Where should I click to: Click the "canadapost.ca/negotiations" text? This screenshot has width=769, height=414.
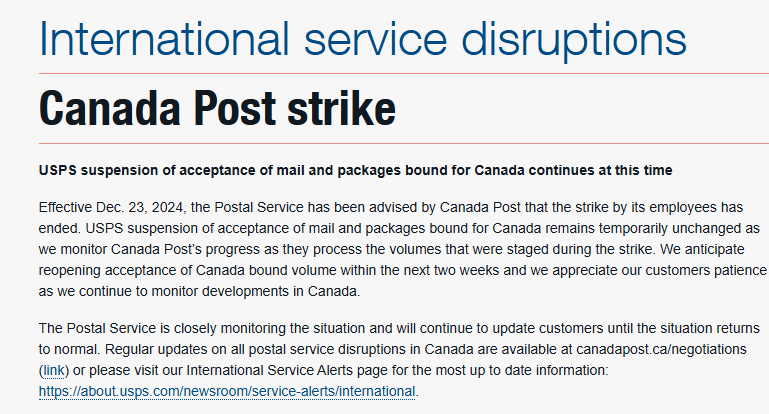pos(661,349)
